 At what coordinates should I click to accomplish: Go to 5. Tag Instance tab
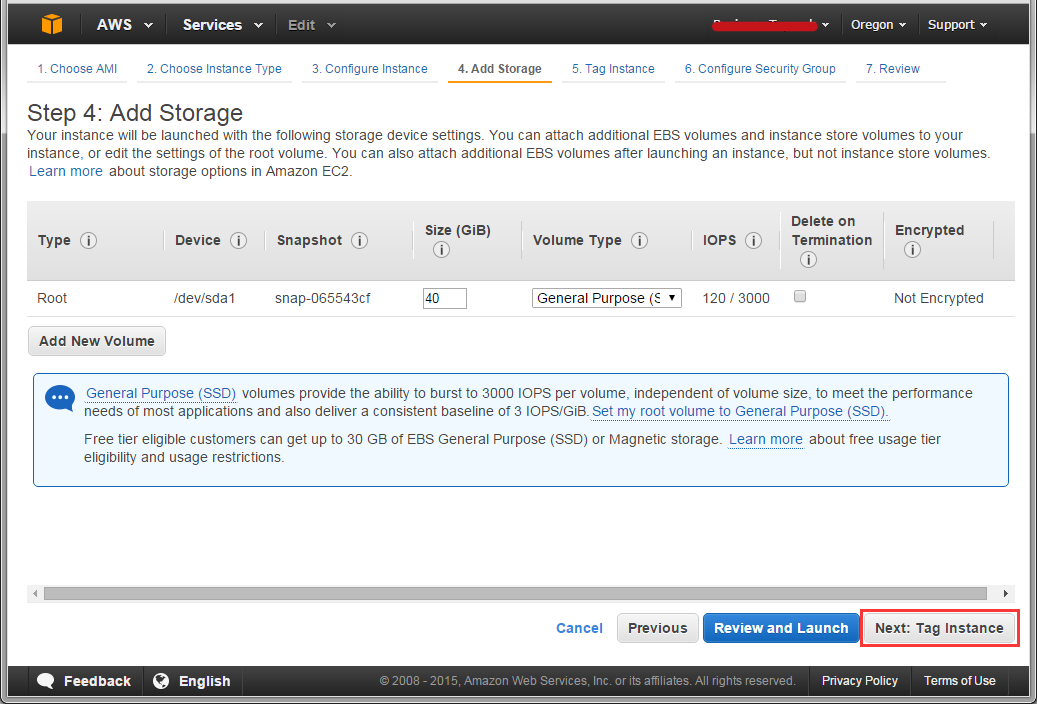tap(613, 69)
